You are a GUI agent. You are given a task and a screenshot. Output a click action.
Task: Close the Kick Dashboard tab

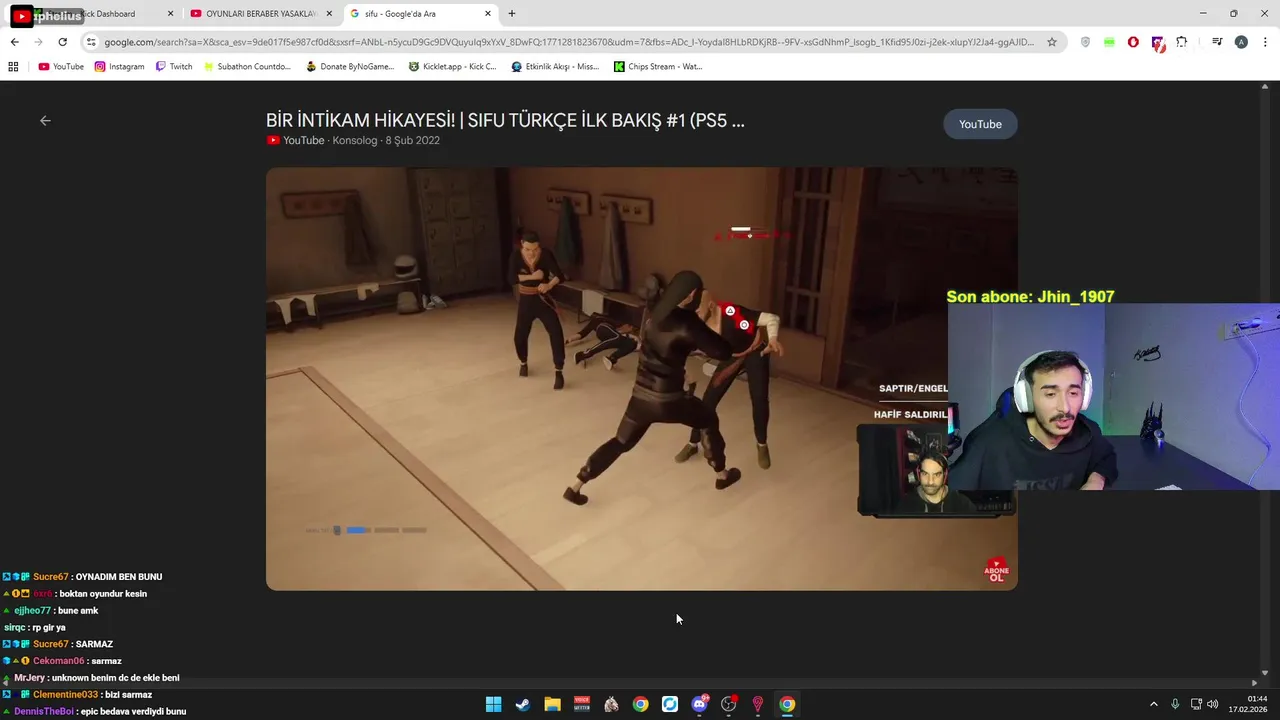[x=170, y=14]
